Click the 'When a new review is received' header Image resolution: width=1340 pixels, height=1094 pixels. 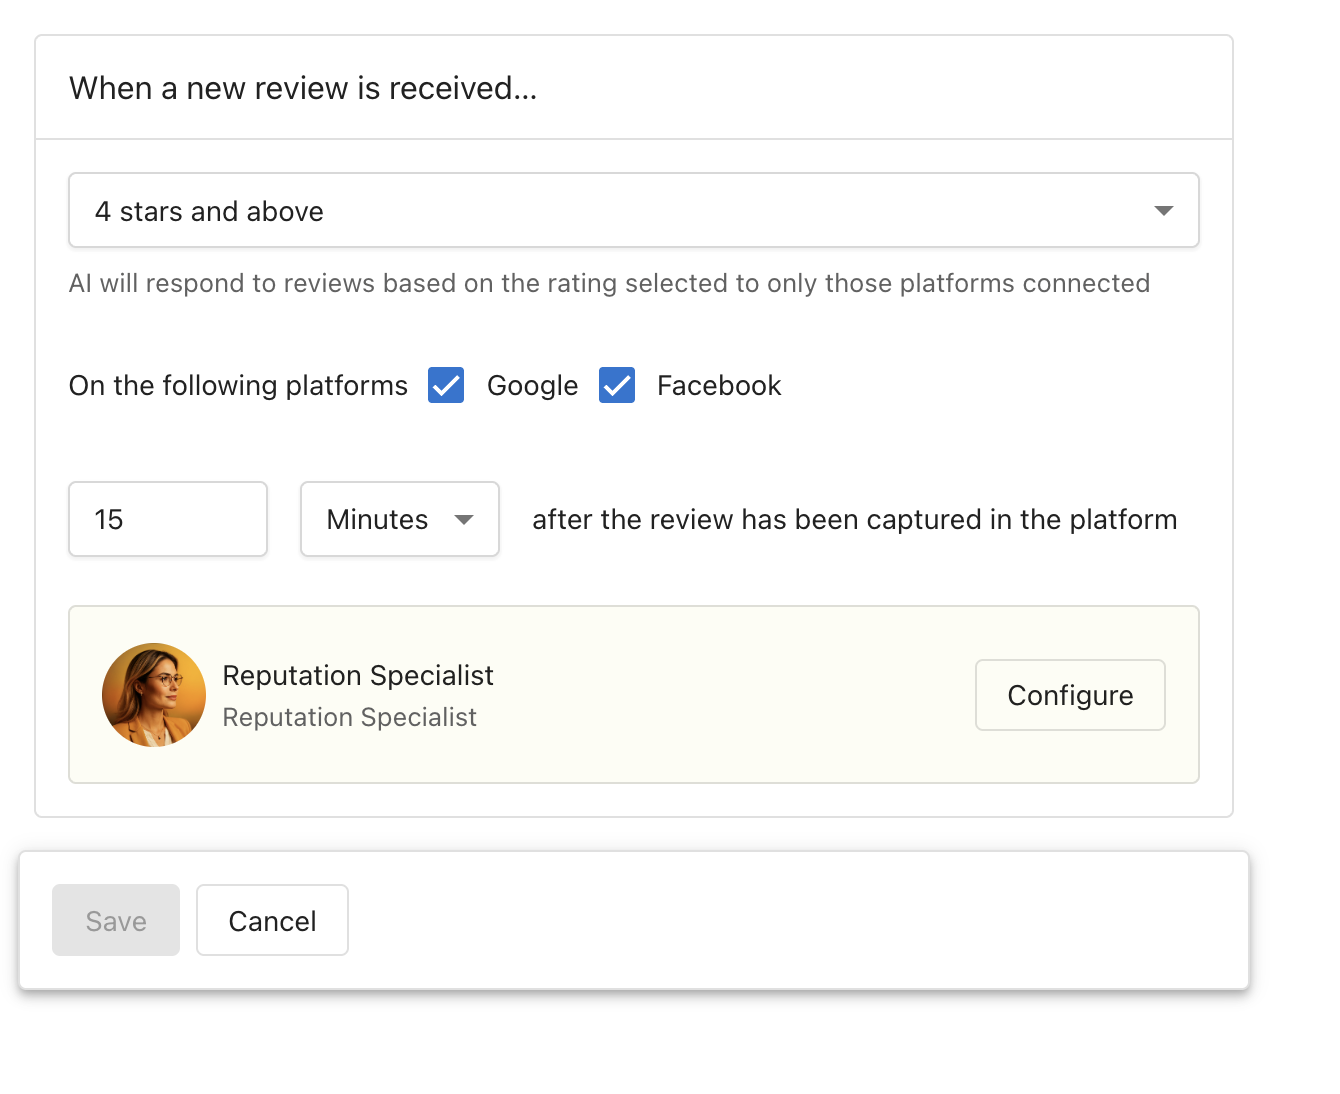click(302, 88)
